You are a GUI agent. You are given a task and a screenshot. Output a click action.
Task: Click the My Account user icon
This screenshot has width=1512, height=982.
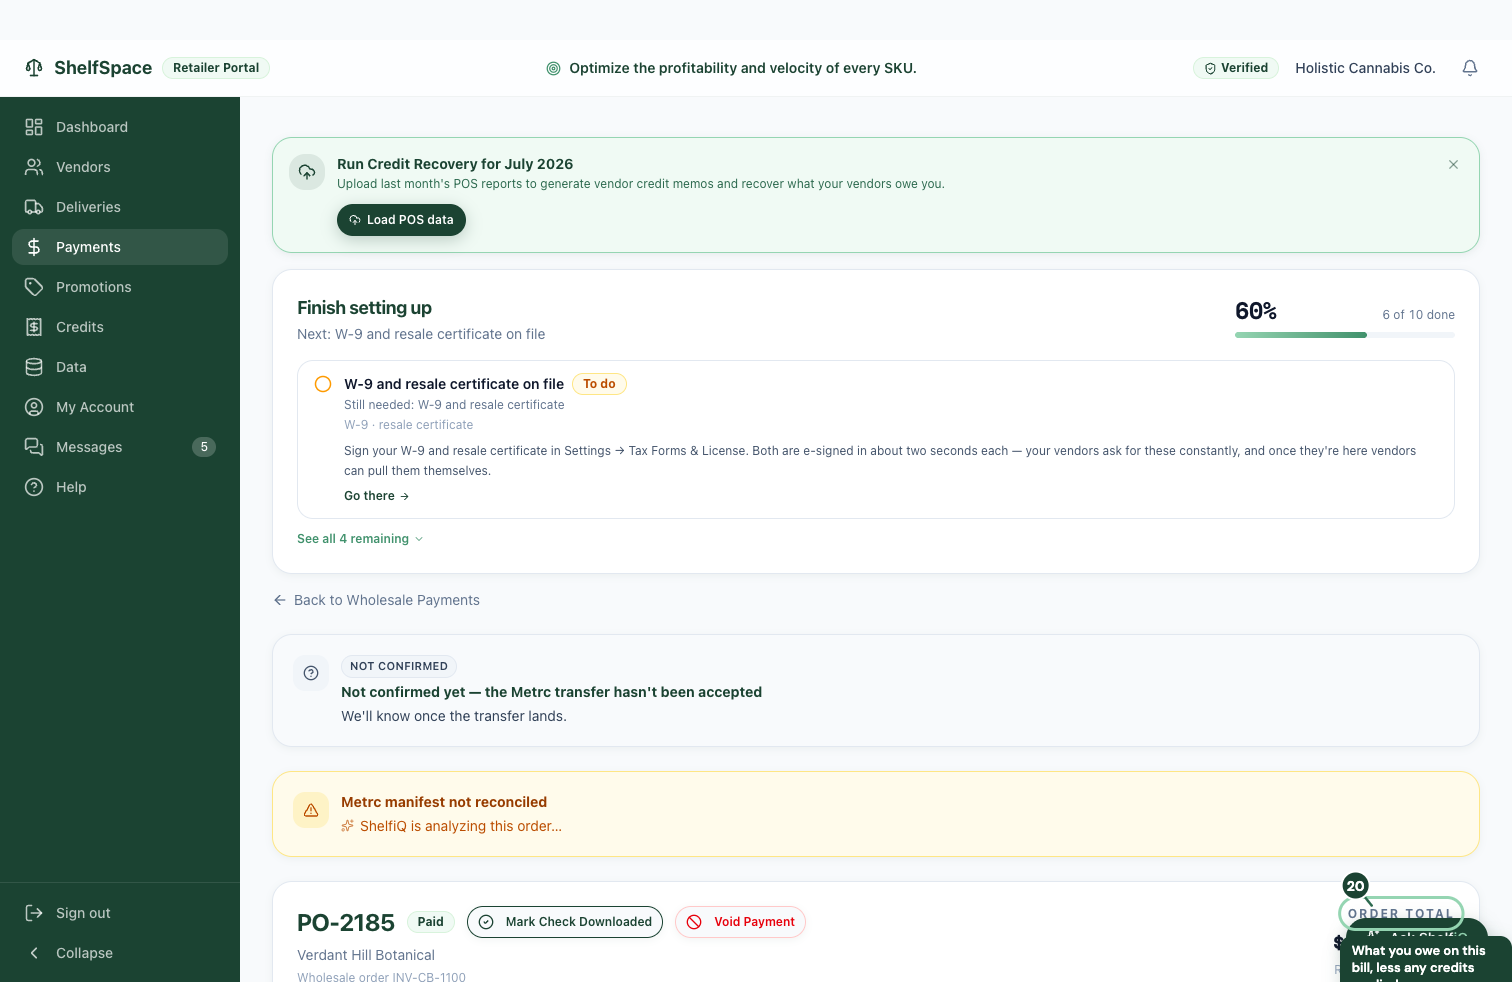coord(34,407)
